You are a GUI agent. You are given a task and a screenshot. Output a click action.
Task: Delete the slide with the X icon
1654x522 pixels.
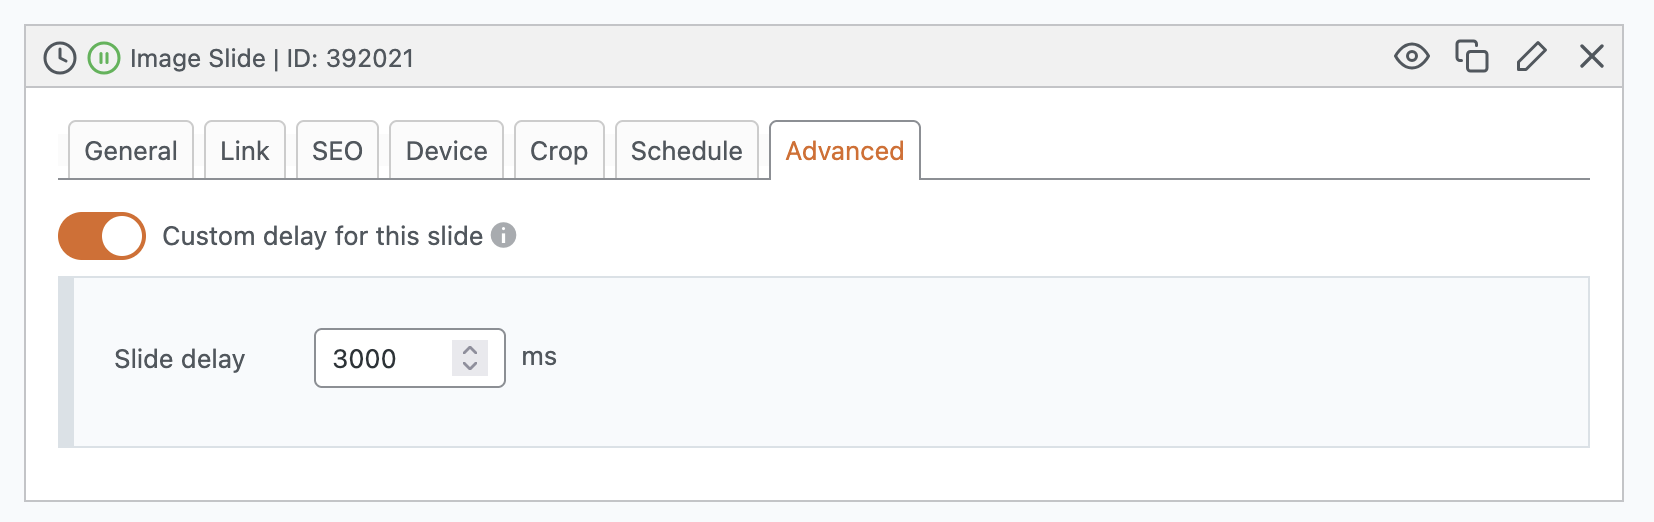[x=1591, y=56]
